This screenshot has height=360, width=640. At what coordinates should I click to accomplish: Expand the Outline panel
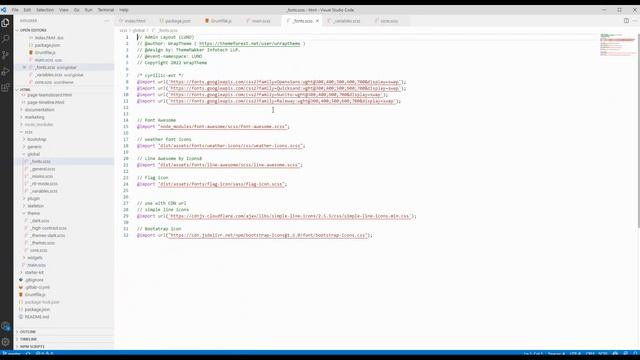(x=28, y=332)
